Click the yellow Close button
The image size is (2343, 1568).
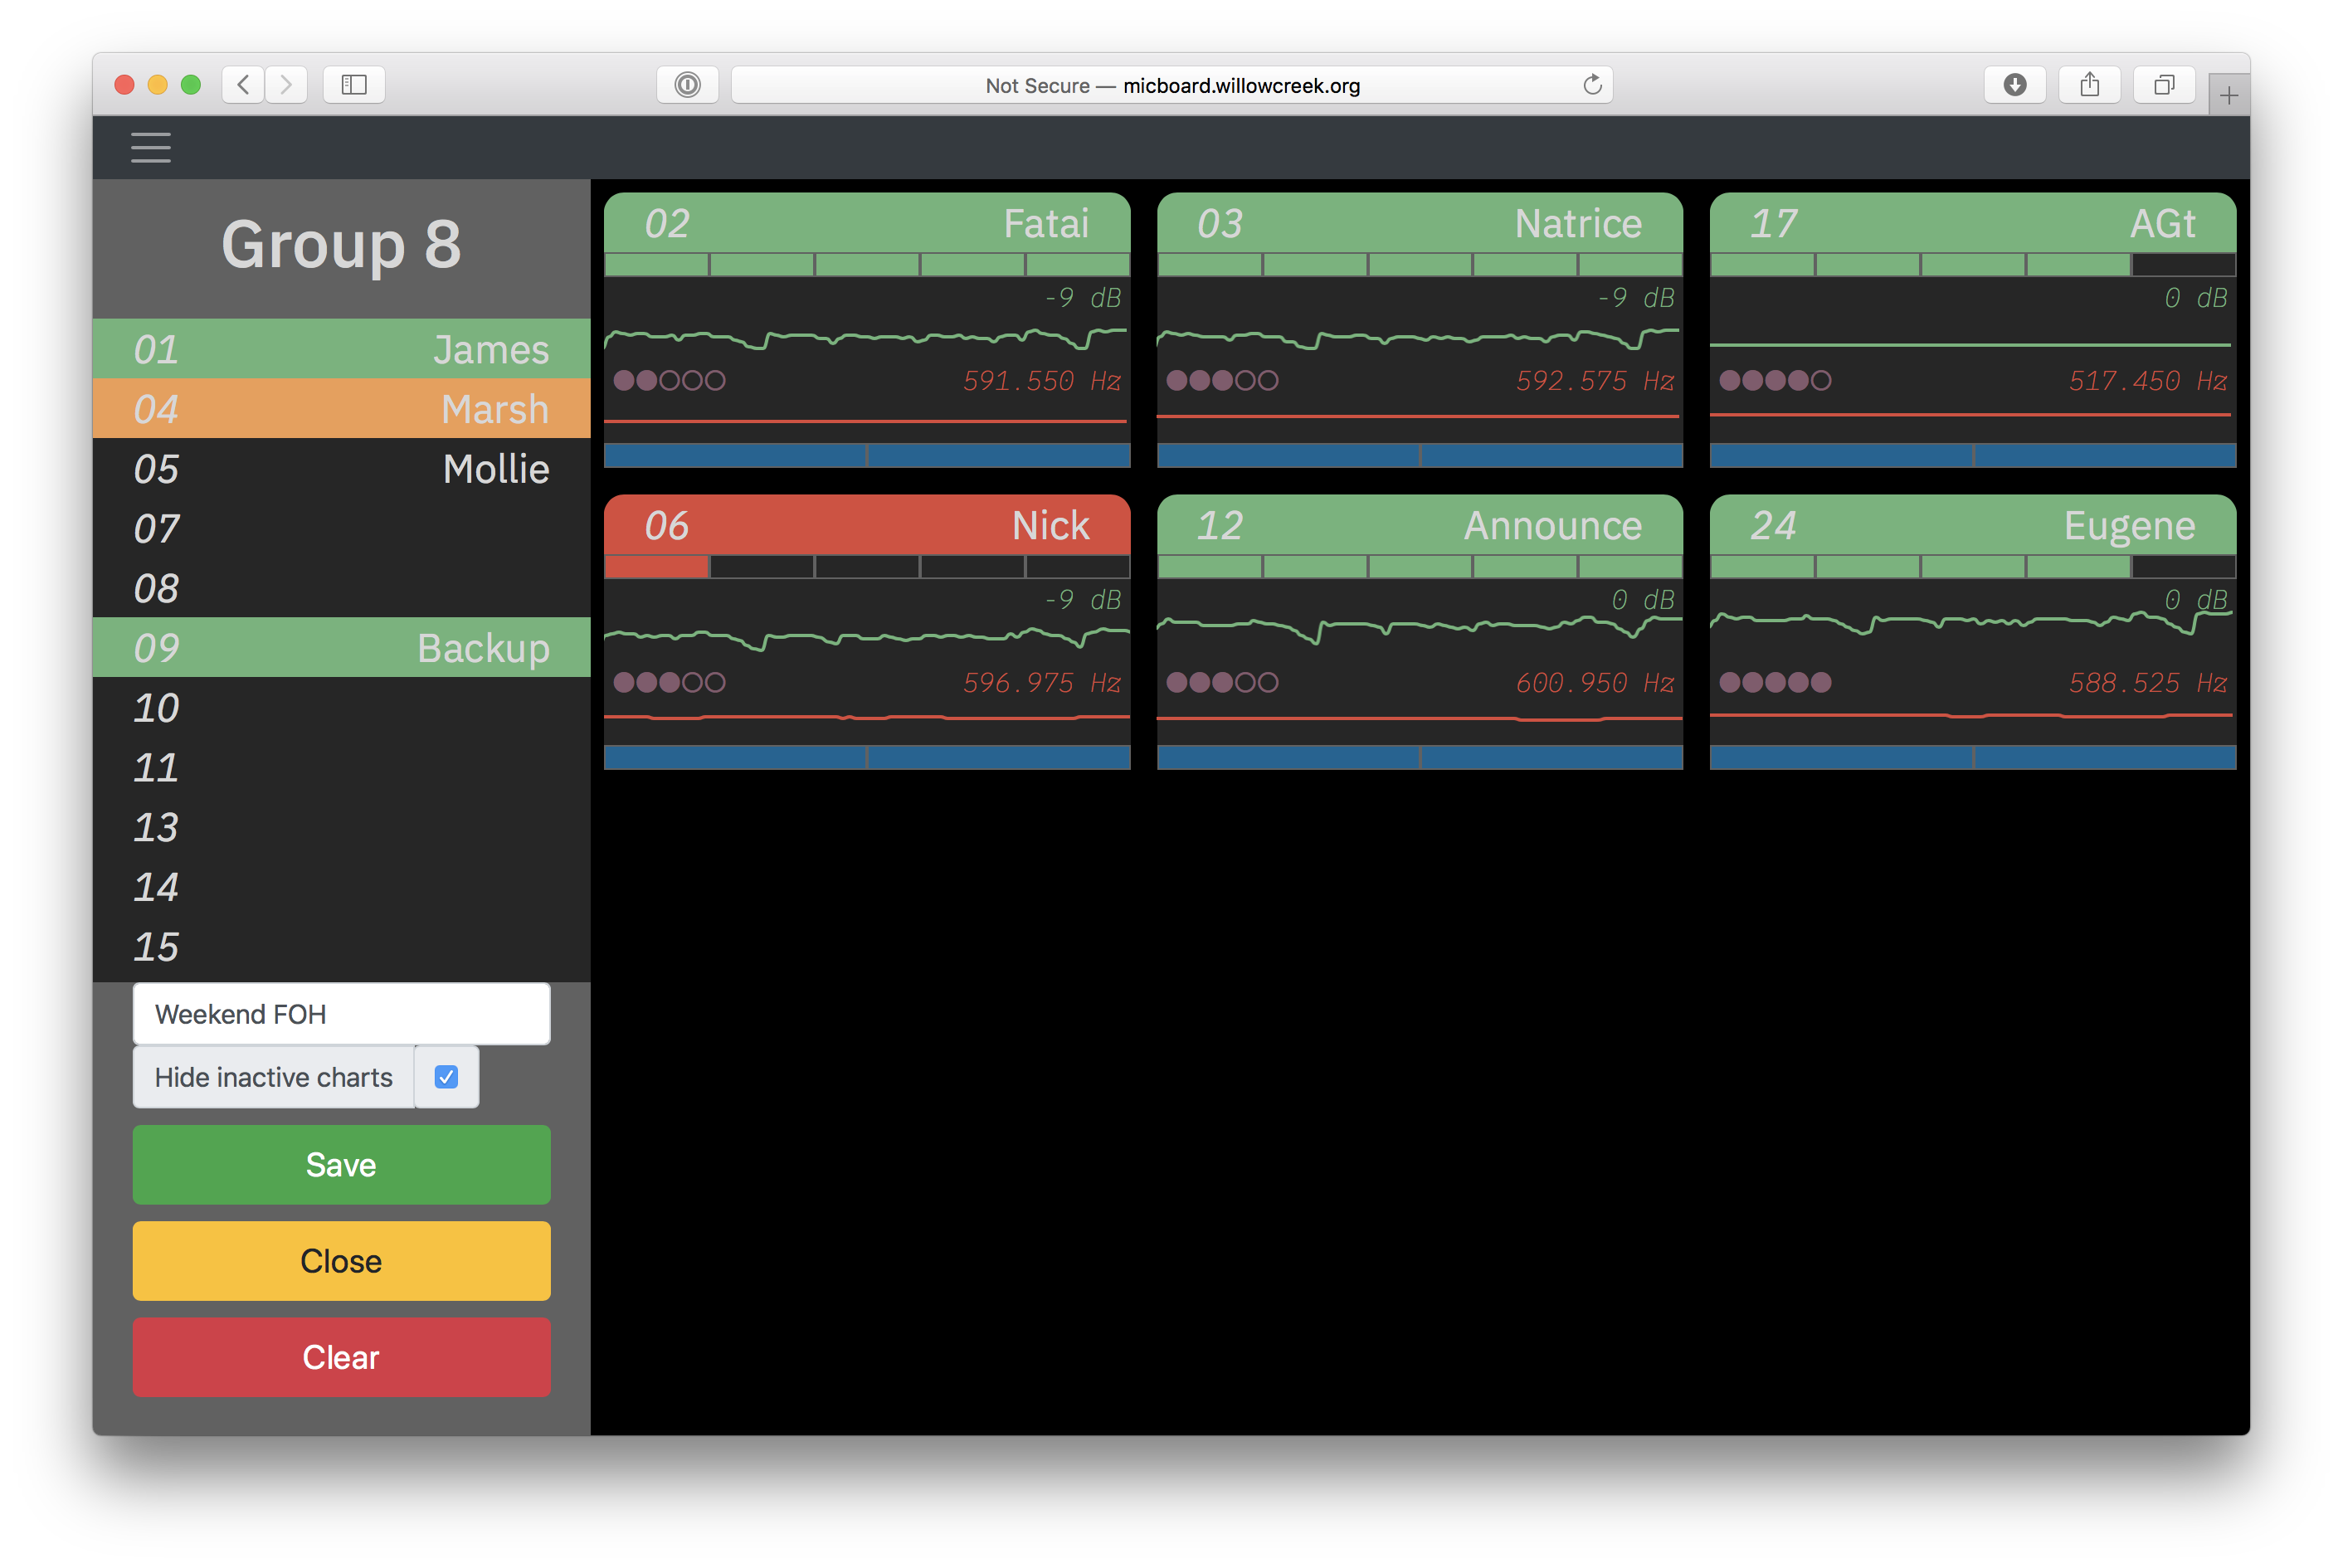[341, 1261]
